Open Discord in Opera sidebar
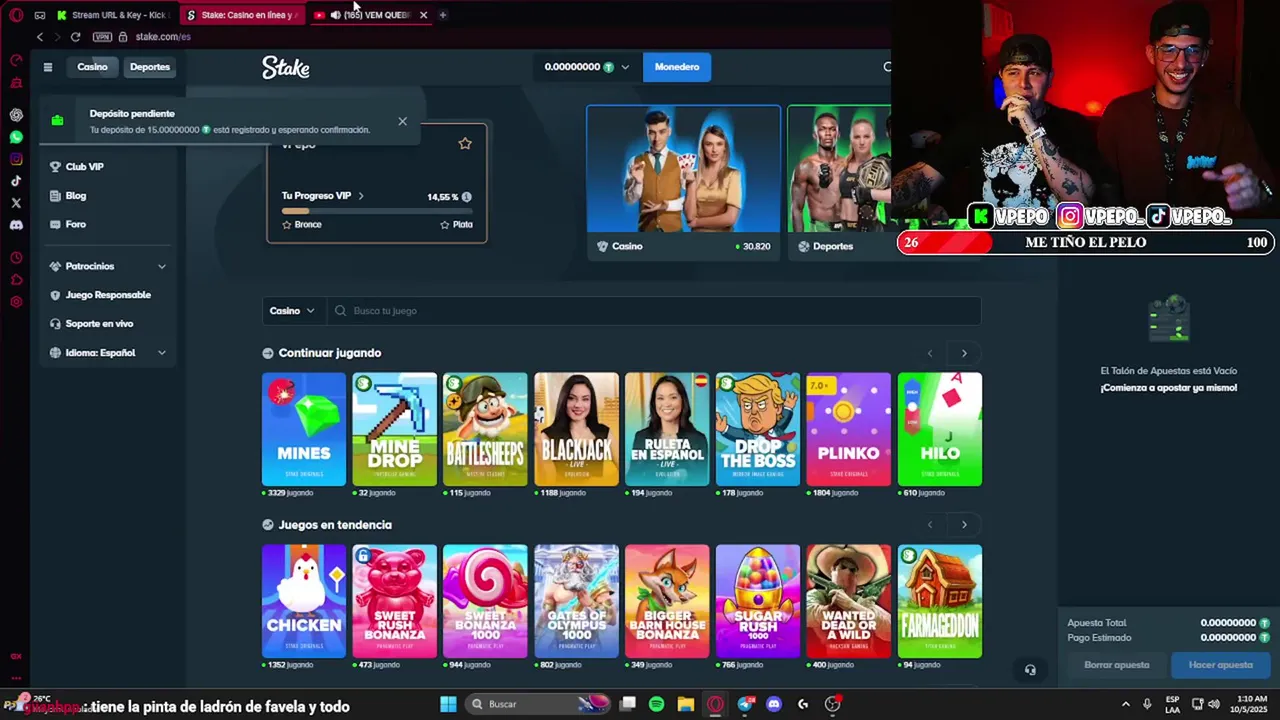Screen dimensions: 1280x720 click(16, 225)
